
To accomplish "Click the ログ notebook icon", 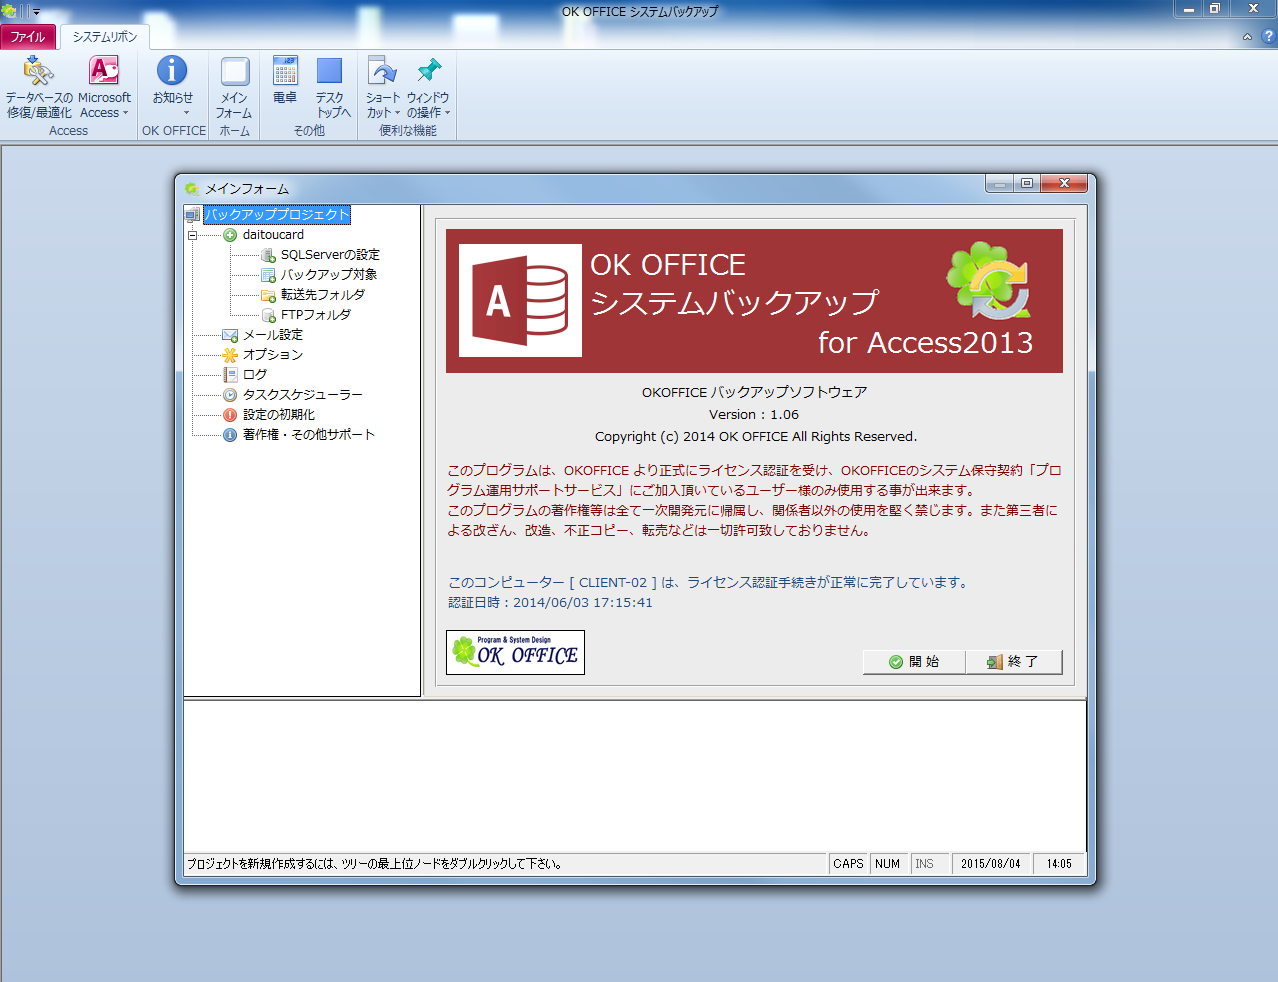I will pos(230,375).
